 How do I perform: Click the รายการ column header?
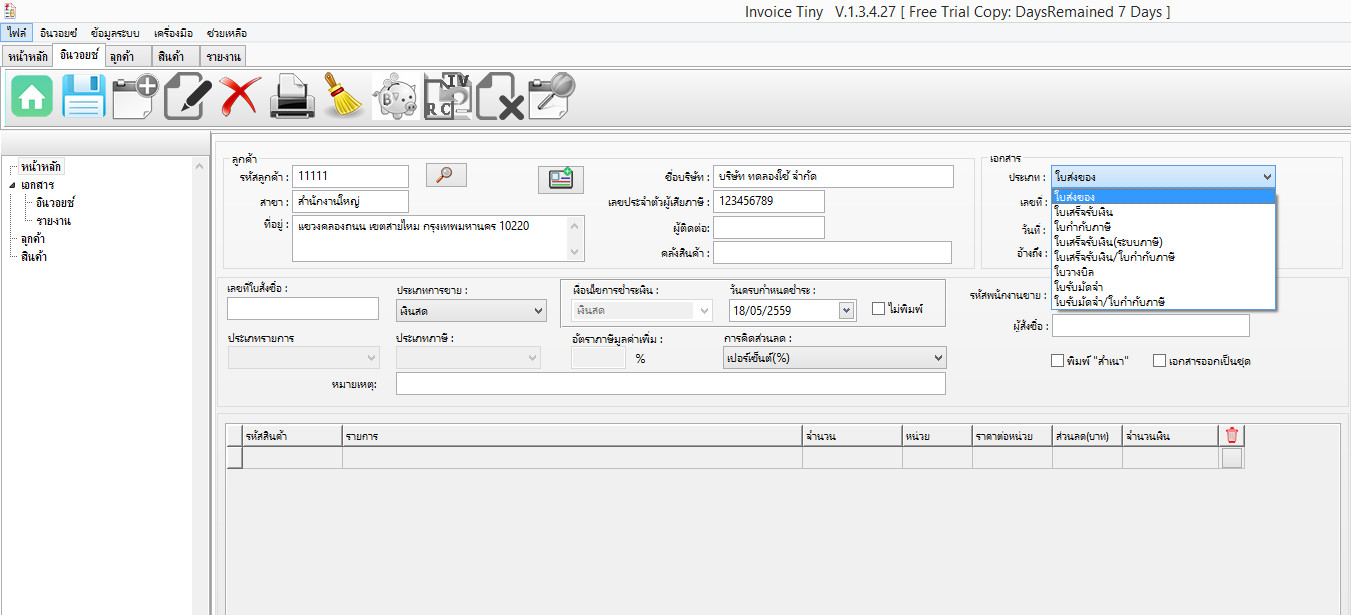point(572,436)
